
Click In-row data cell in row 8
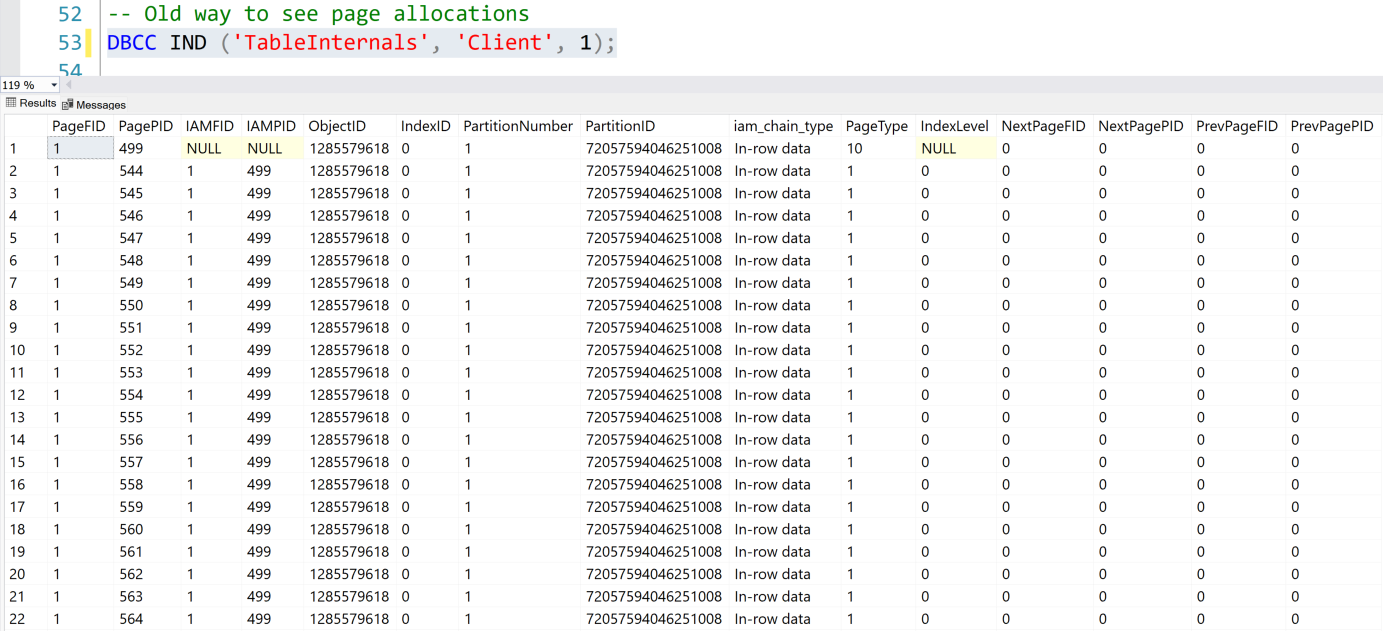pyautogui.click(x=783, y=305)
